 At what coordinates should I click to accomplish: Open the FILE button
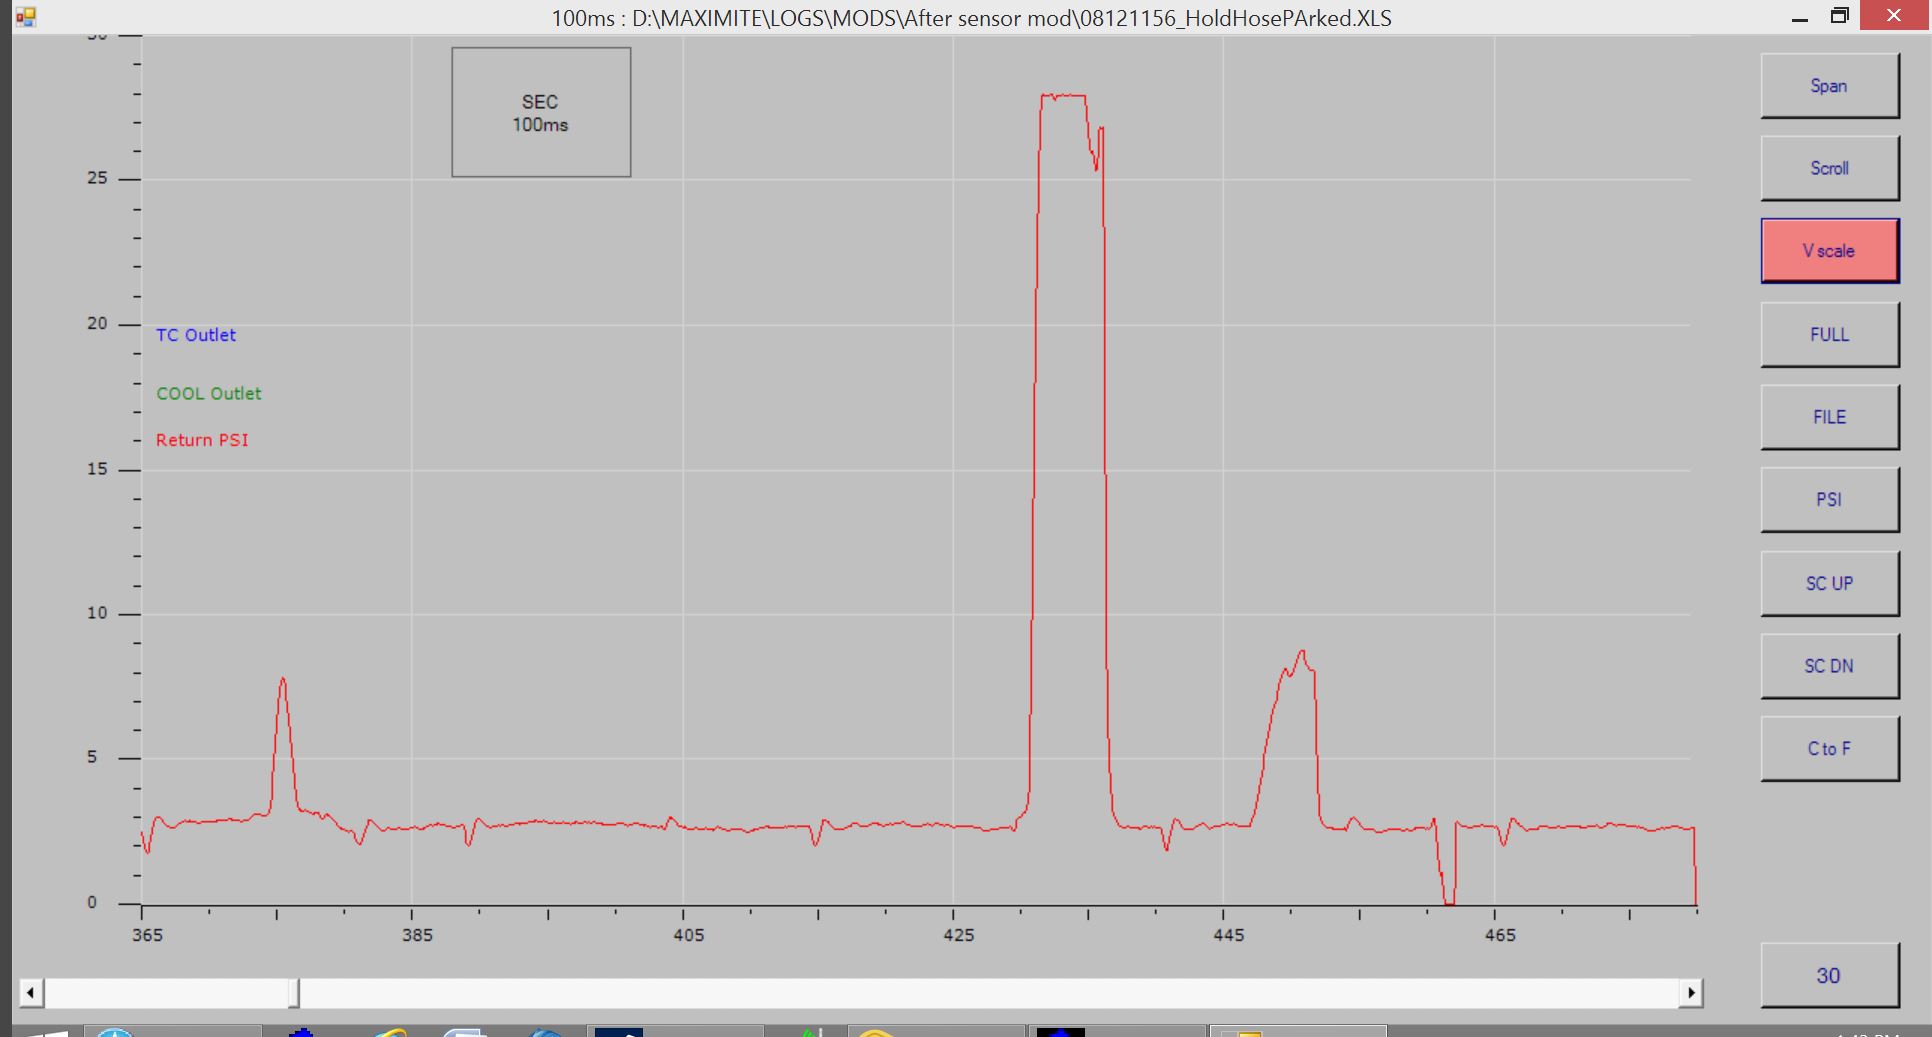click(1829, 417)
